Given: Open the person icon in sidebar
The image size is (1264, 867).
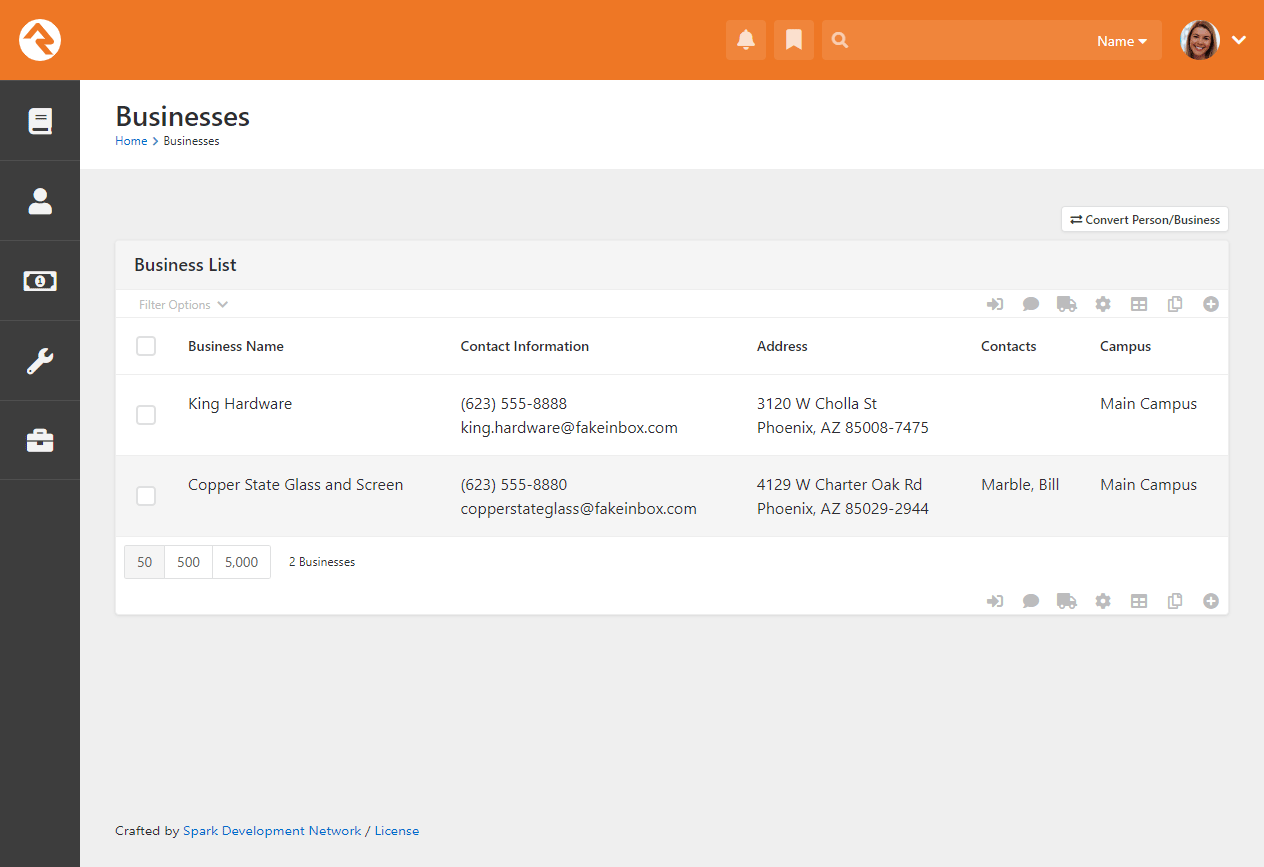Looking at the screenshot, I should pyautogui.click(x=40, y=201).
